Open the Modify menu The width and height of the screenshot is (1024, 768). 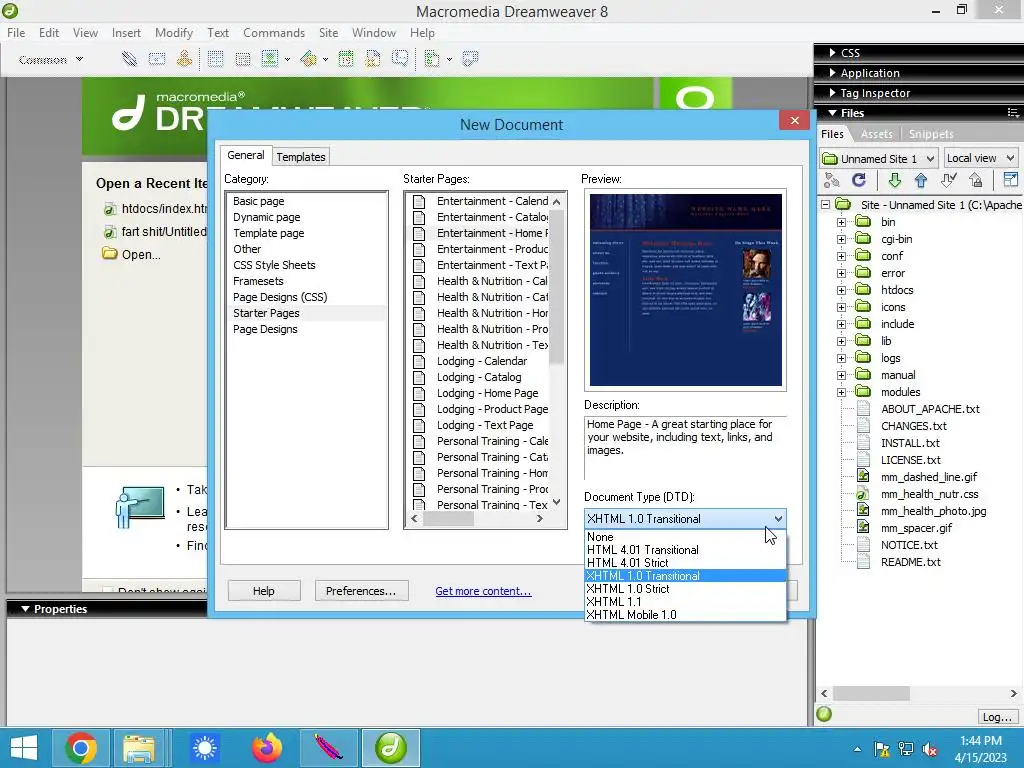pyautogui.click(x=174, y=33)
